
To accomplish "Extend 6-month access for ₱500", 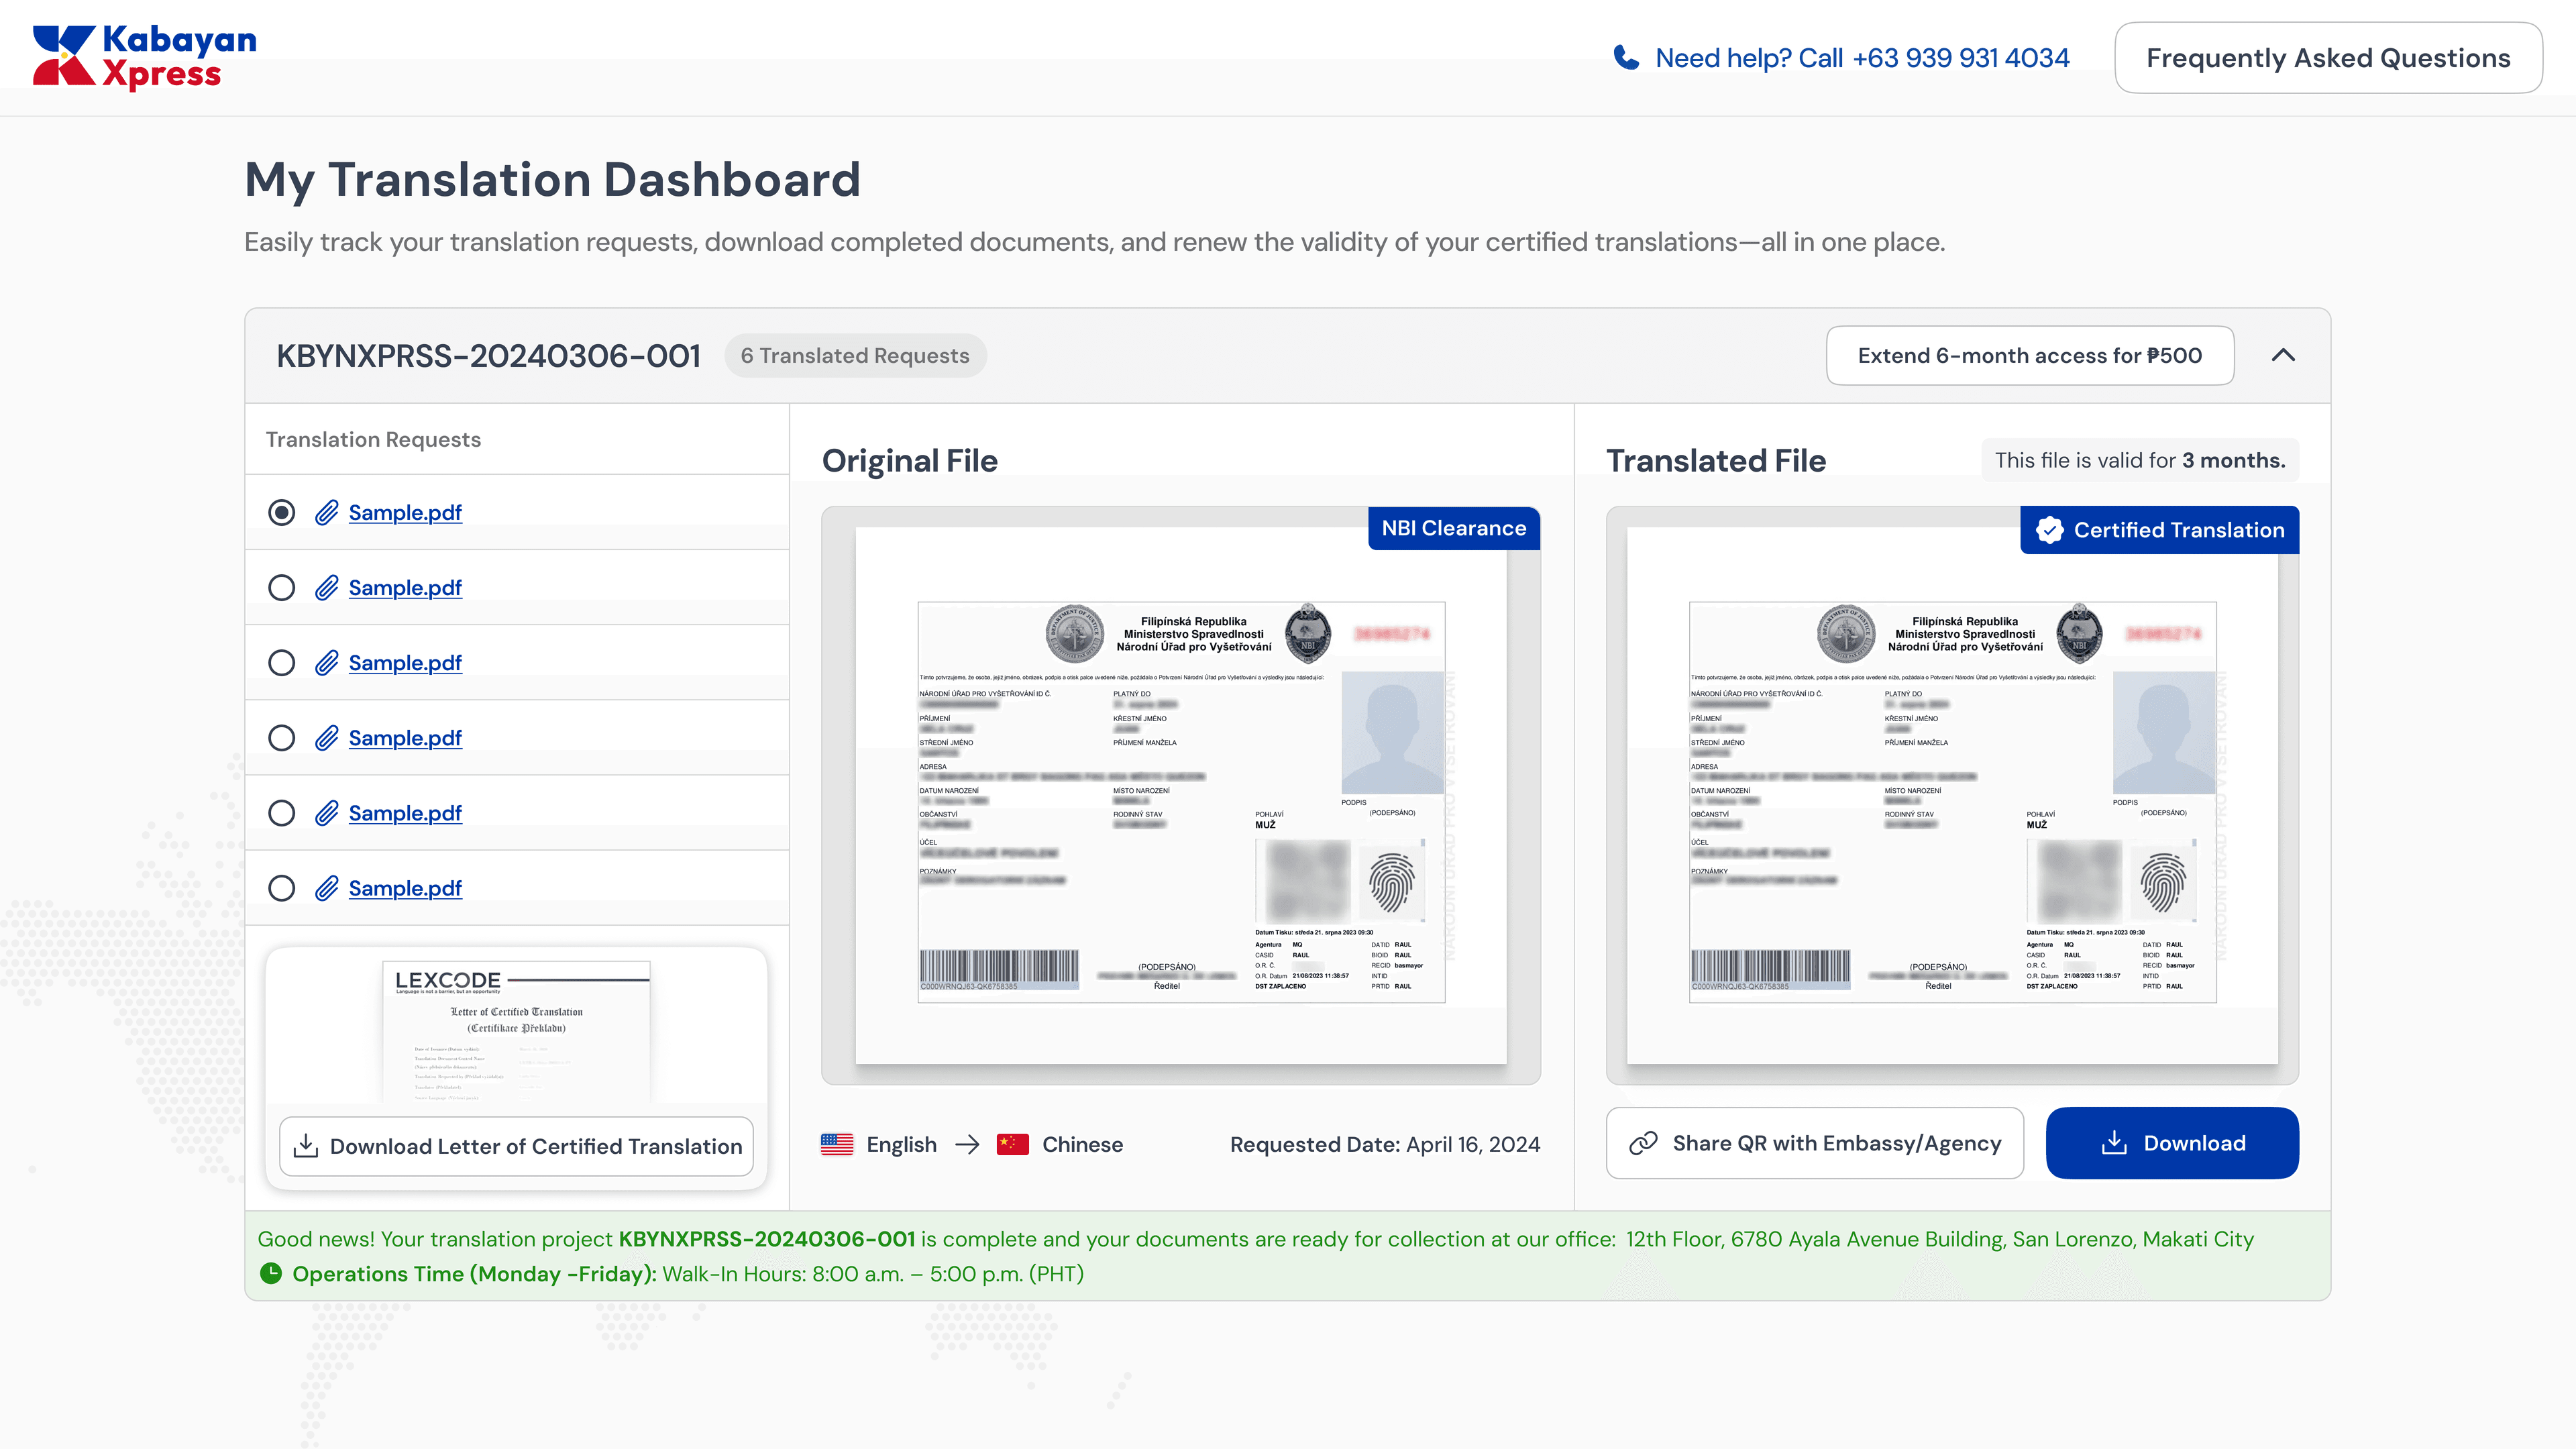I will [x=2030, y=355].
